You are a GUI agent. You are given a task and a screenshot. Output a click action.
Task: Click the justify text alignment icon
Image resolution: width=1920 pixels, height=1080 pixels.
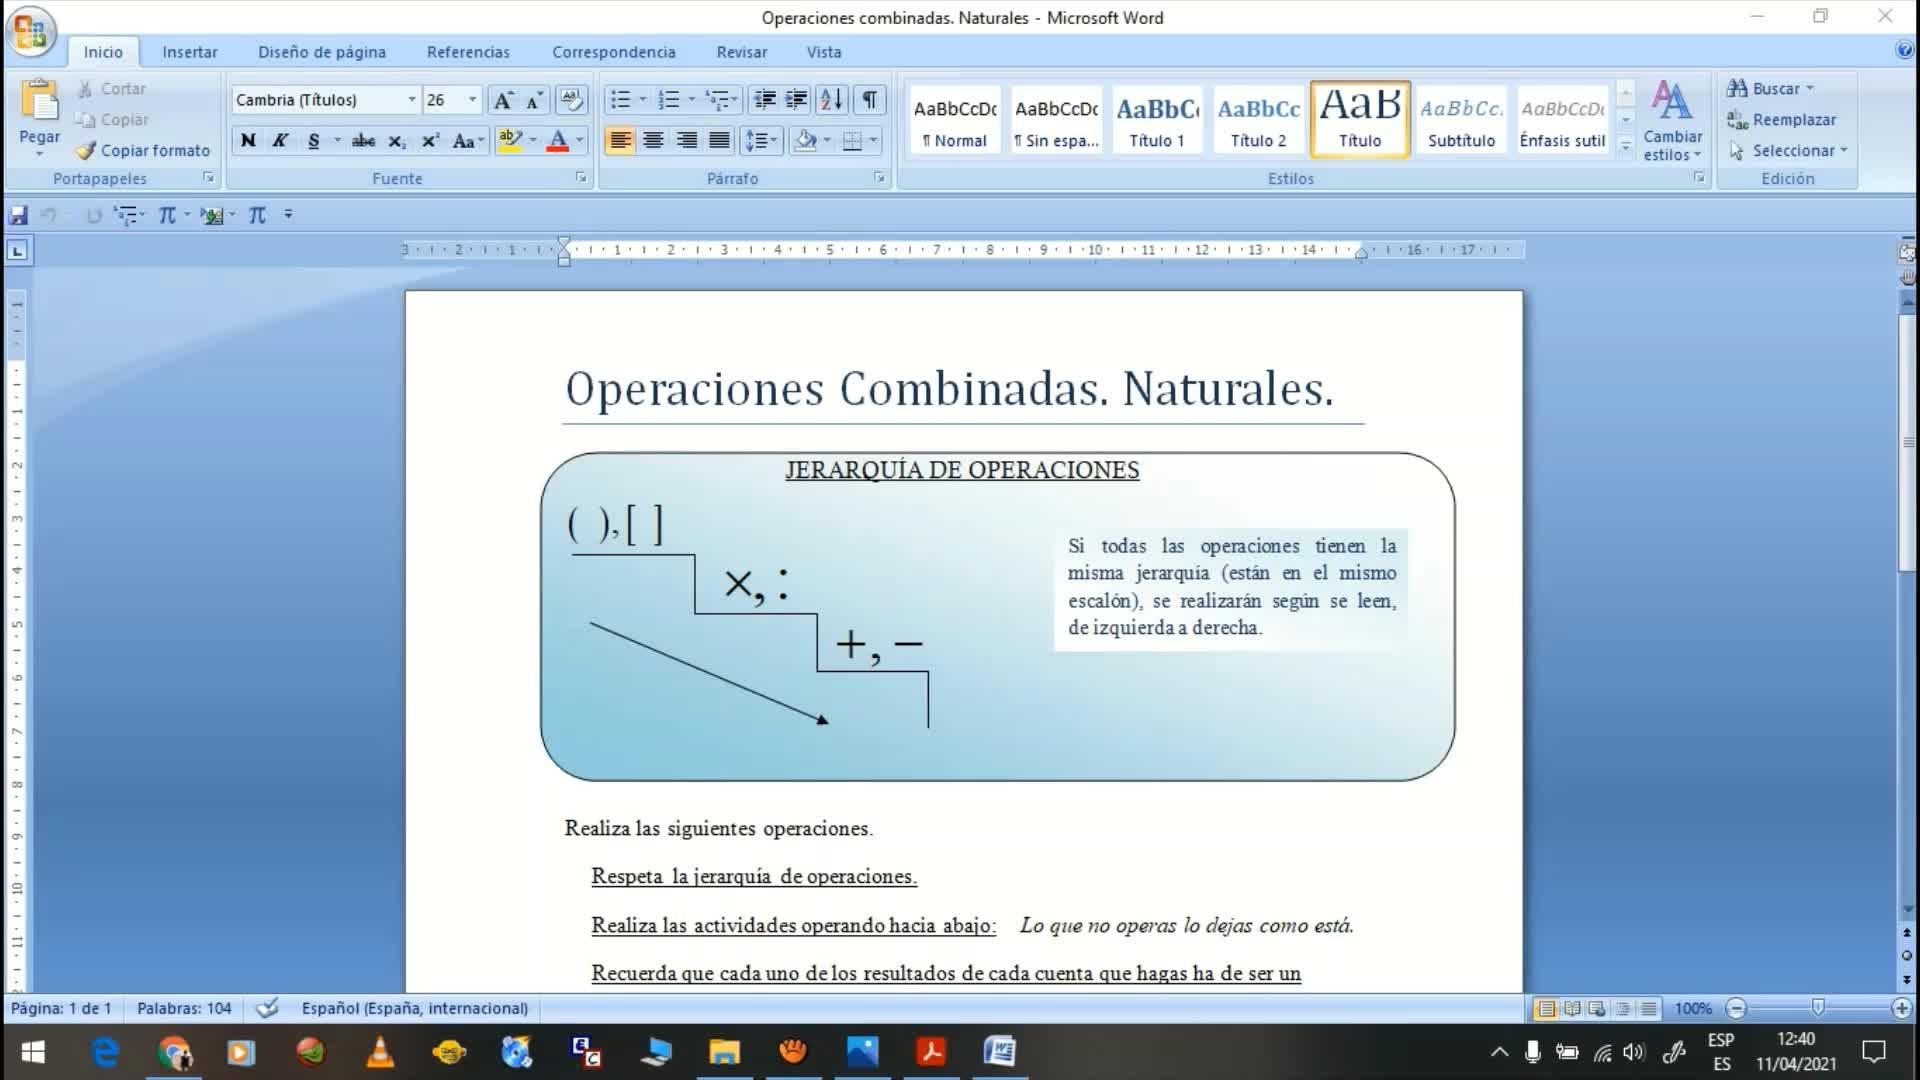tap(719, 141)
